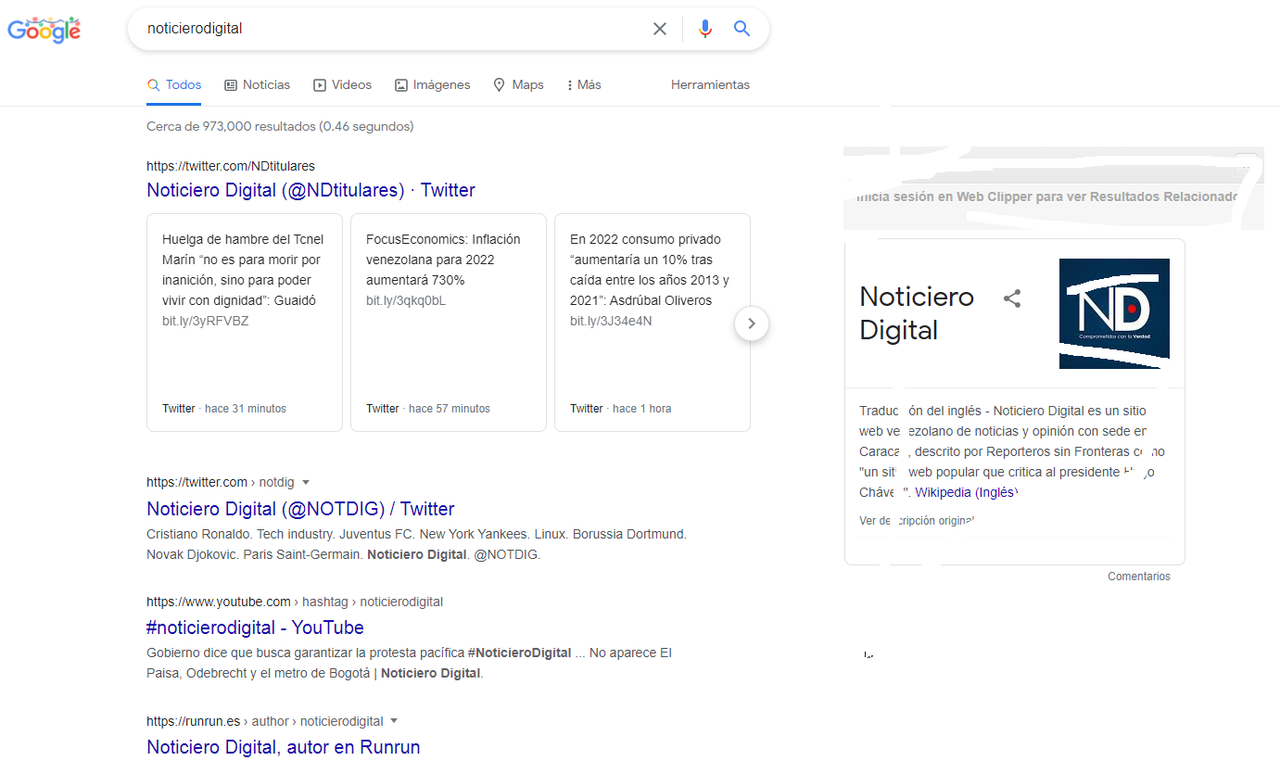The image size is (1280, 761).
Task: Expand options for runrun.es result
Action: (x=394, y=721)
